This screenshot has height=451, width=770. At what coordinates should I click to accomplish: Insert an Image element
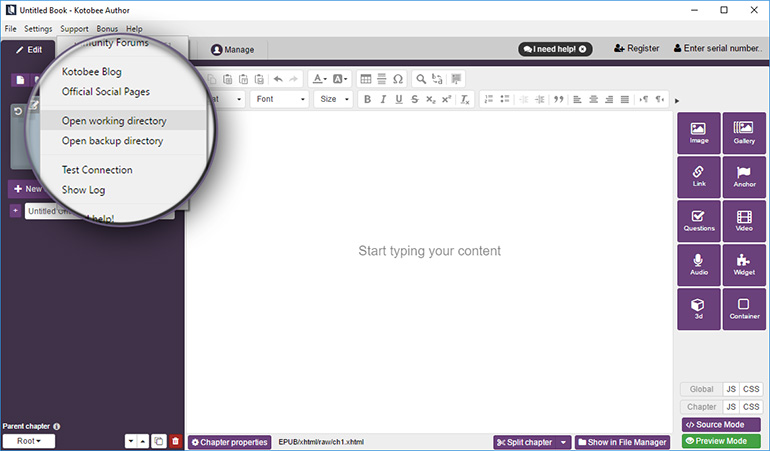coord(698,133)
